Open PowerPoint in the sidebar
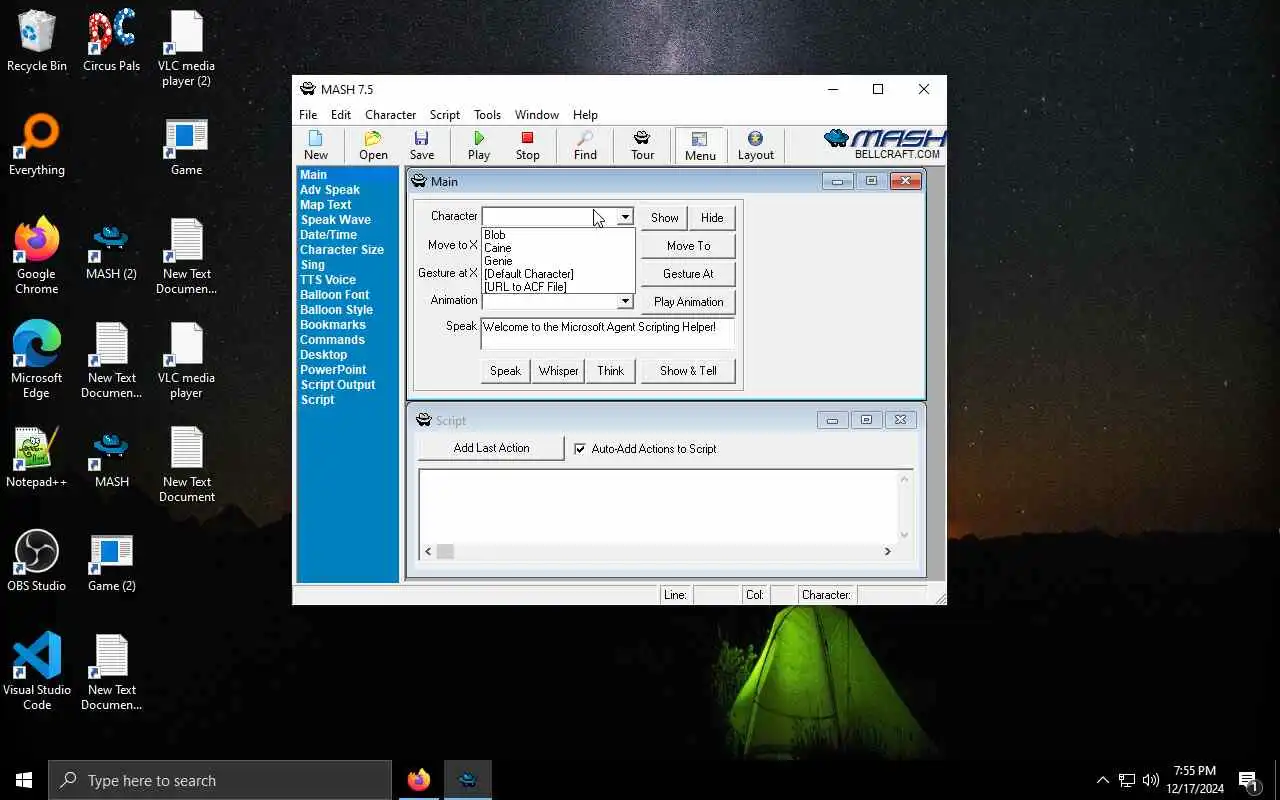The height and width of the screenshot is (800, 1280). 333,370
